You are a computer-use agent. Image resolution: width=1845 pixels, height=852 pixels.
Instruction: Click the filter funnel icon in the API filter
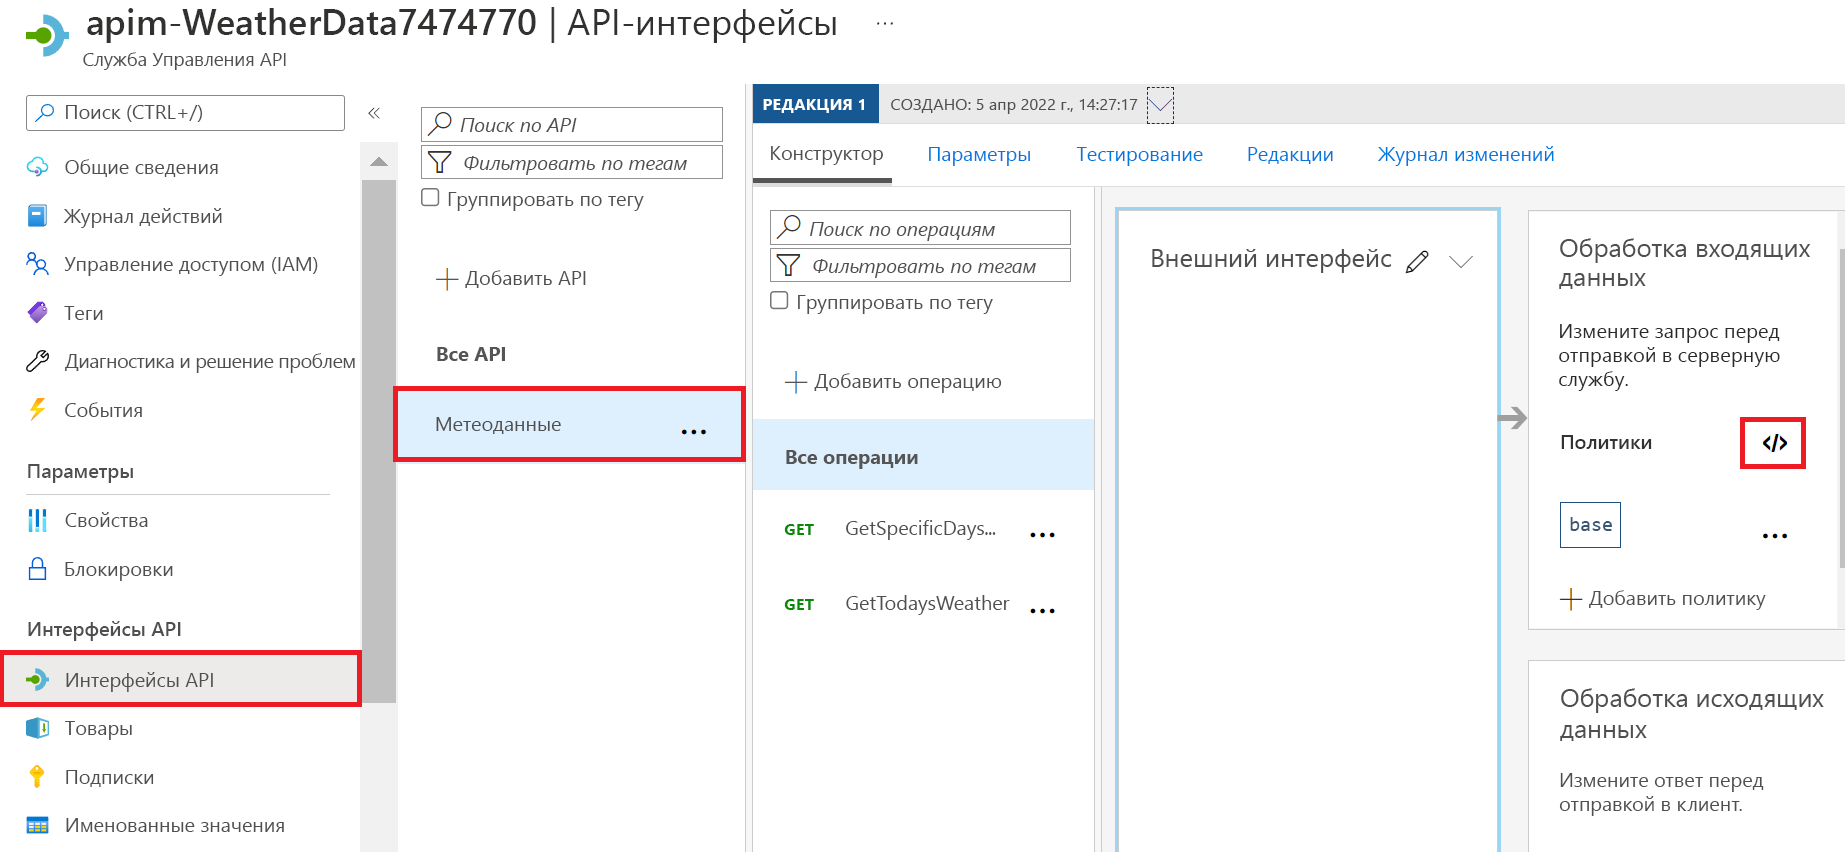[x=439, y=162]
